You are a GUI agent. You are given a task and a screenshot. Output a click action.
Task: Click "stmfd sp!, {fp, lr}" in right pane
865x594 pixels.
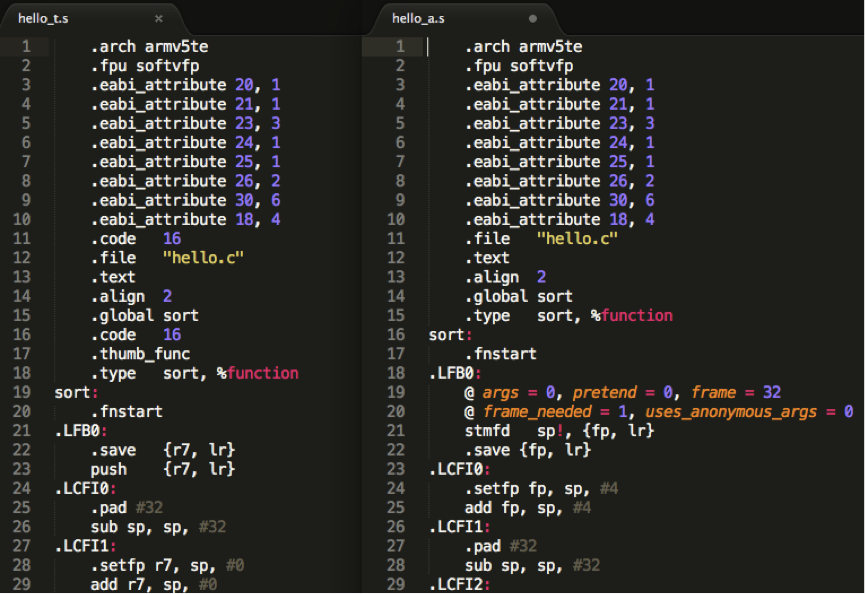559,431
